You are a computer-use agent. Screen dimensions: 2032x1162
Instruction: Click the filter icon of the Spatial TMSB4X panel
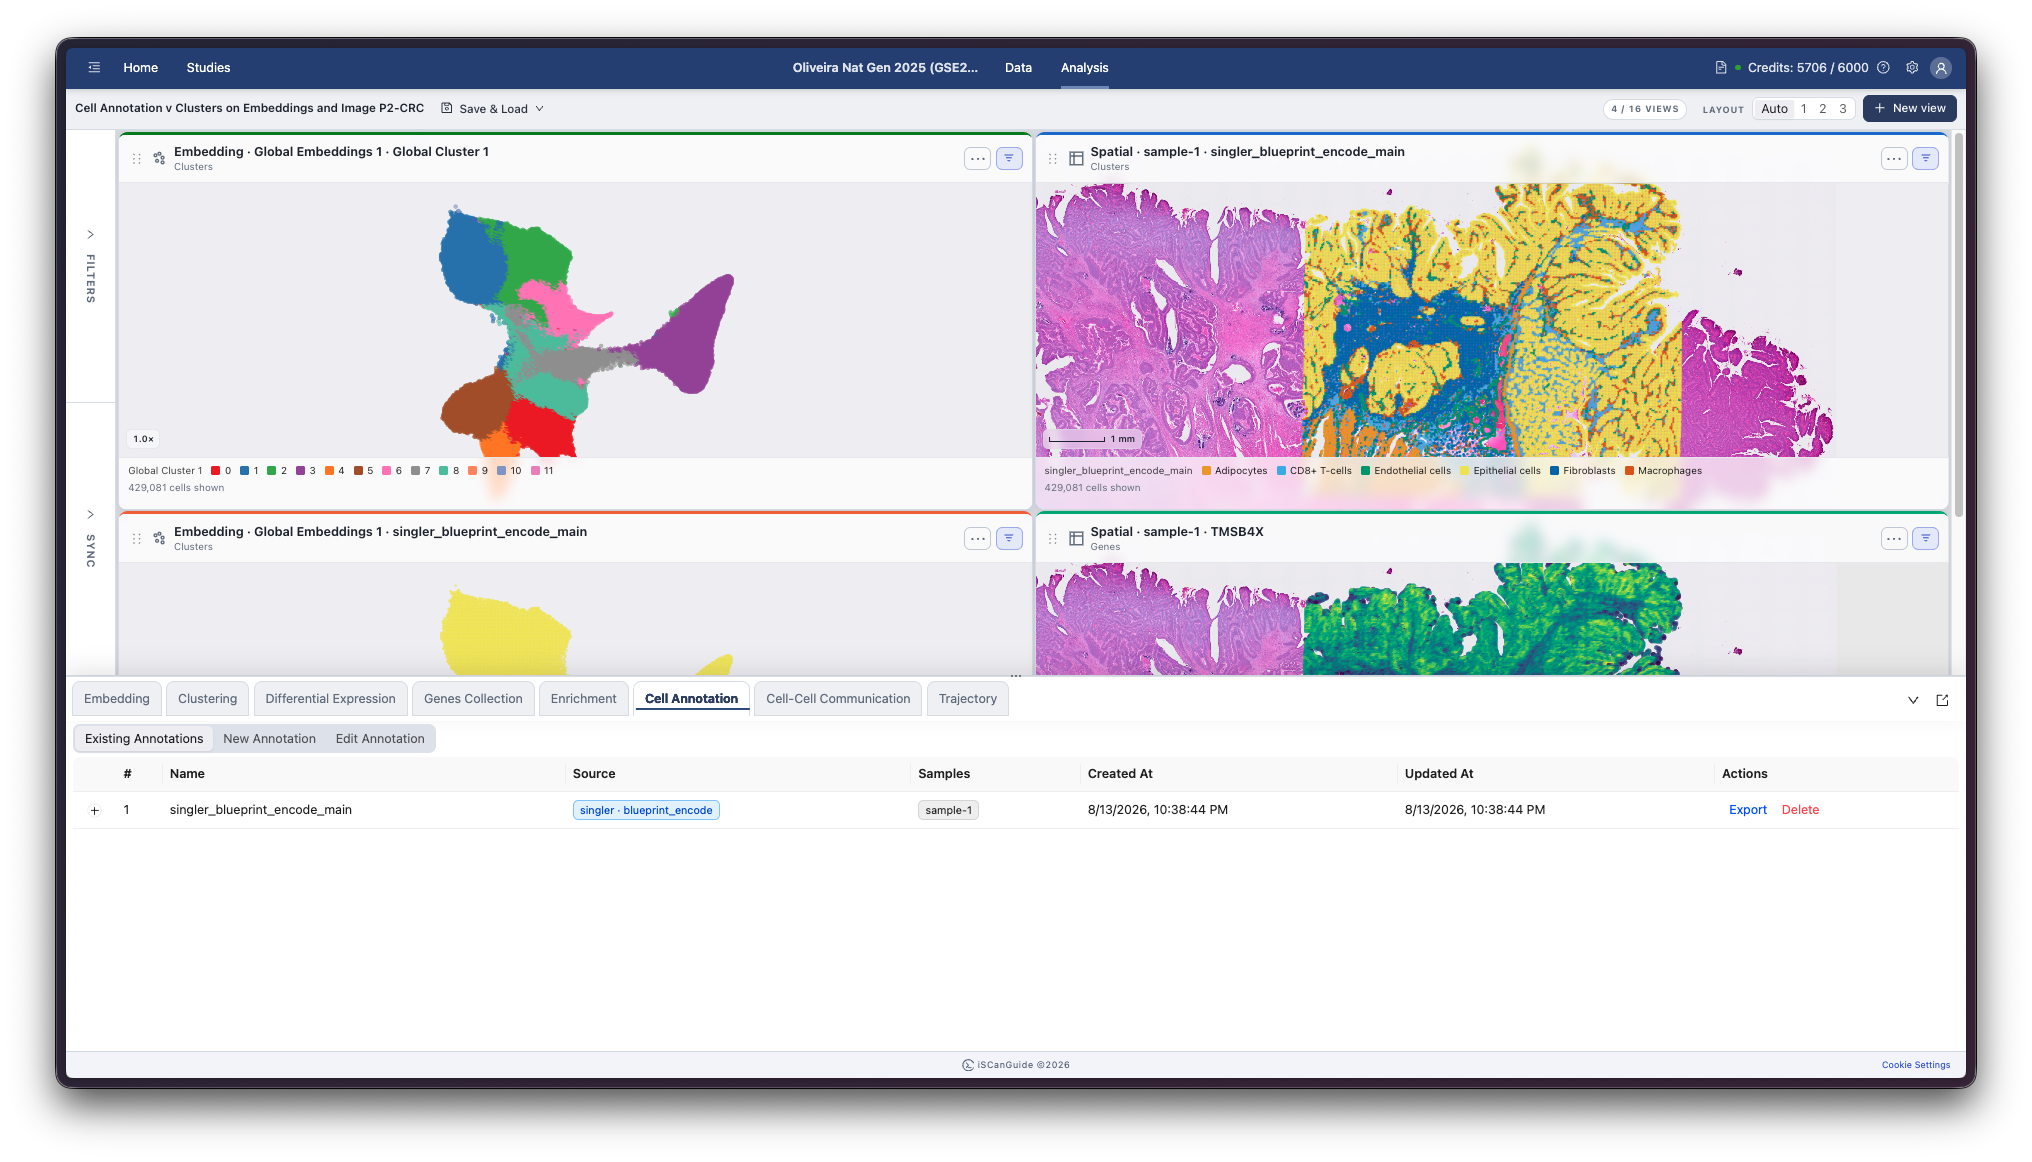pos(1926,538)
